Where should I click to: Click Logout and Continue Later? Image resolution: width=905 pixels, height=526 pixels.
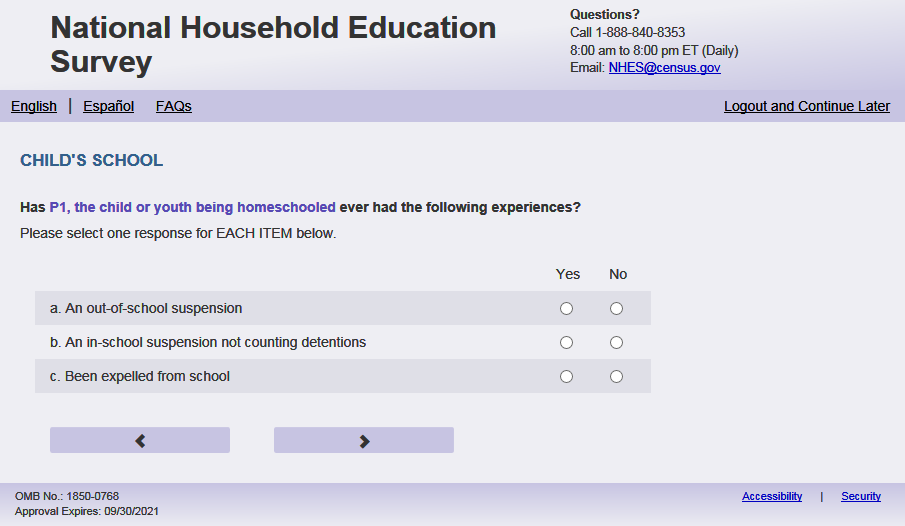coord(806,106)
